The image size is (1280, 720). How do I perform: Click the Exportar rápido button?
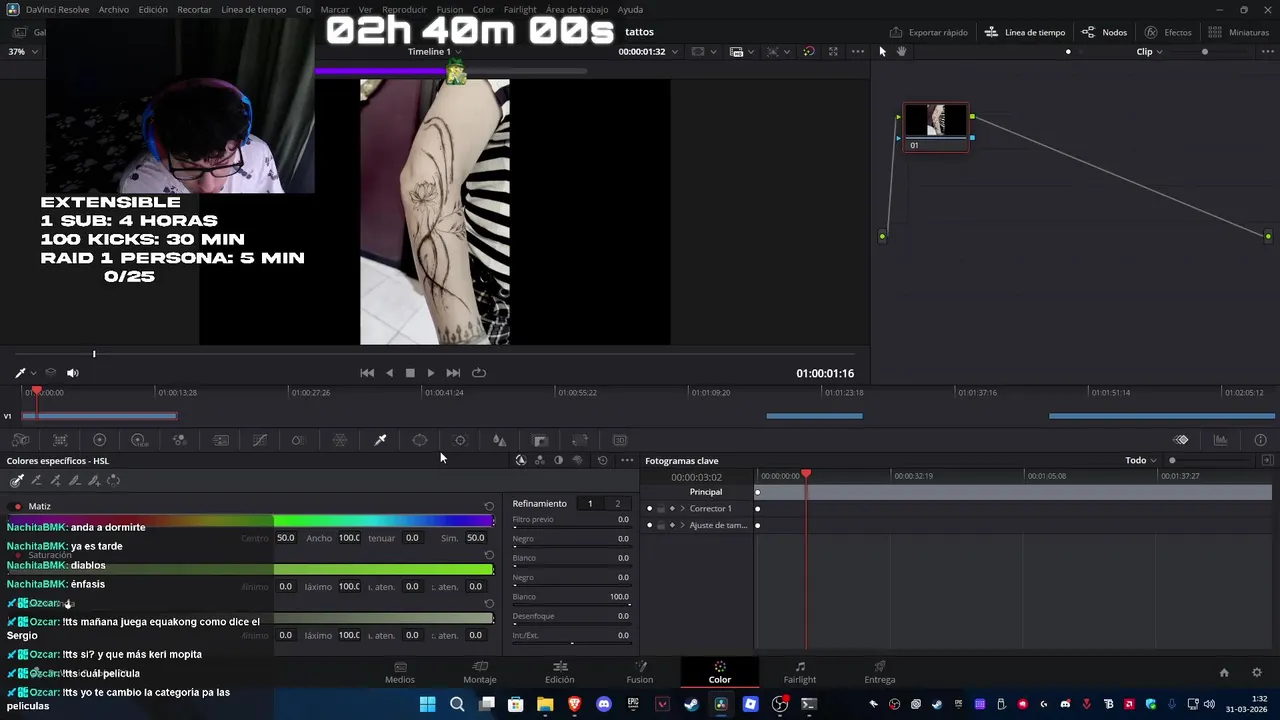[x=929, y=32]
